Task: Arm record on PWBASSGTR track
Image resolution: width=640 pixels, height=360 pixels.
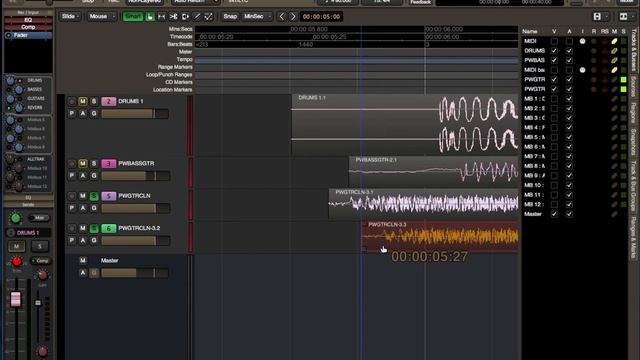Action: 72,163
